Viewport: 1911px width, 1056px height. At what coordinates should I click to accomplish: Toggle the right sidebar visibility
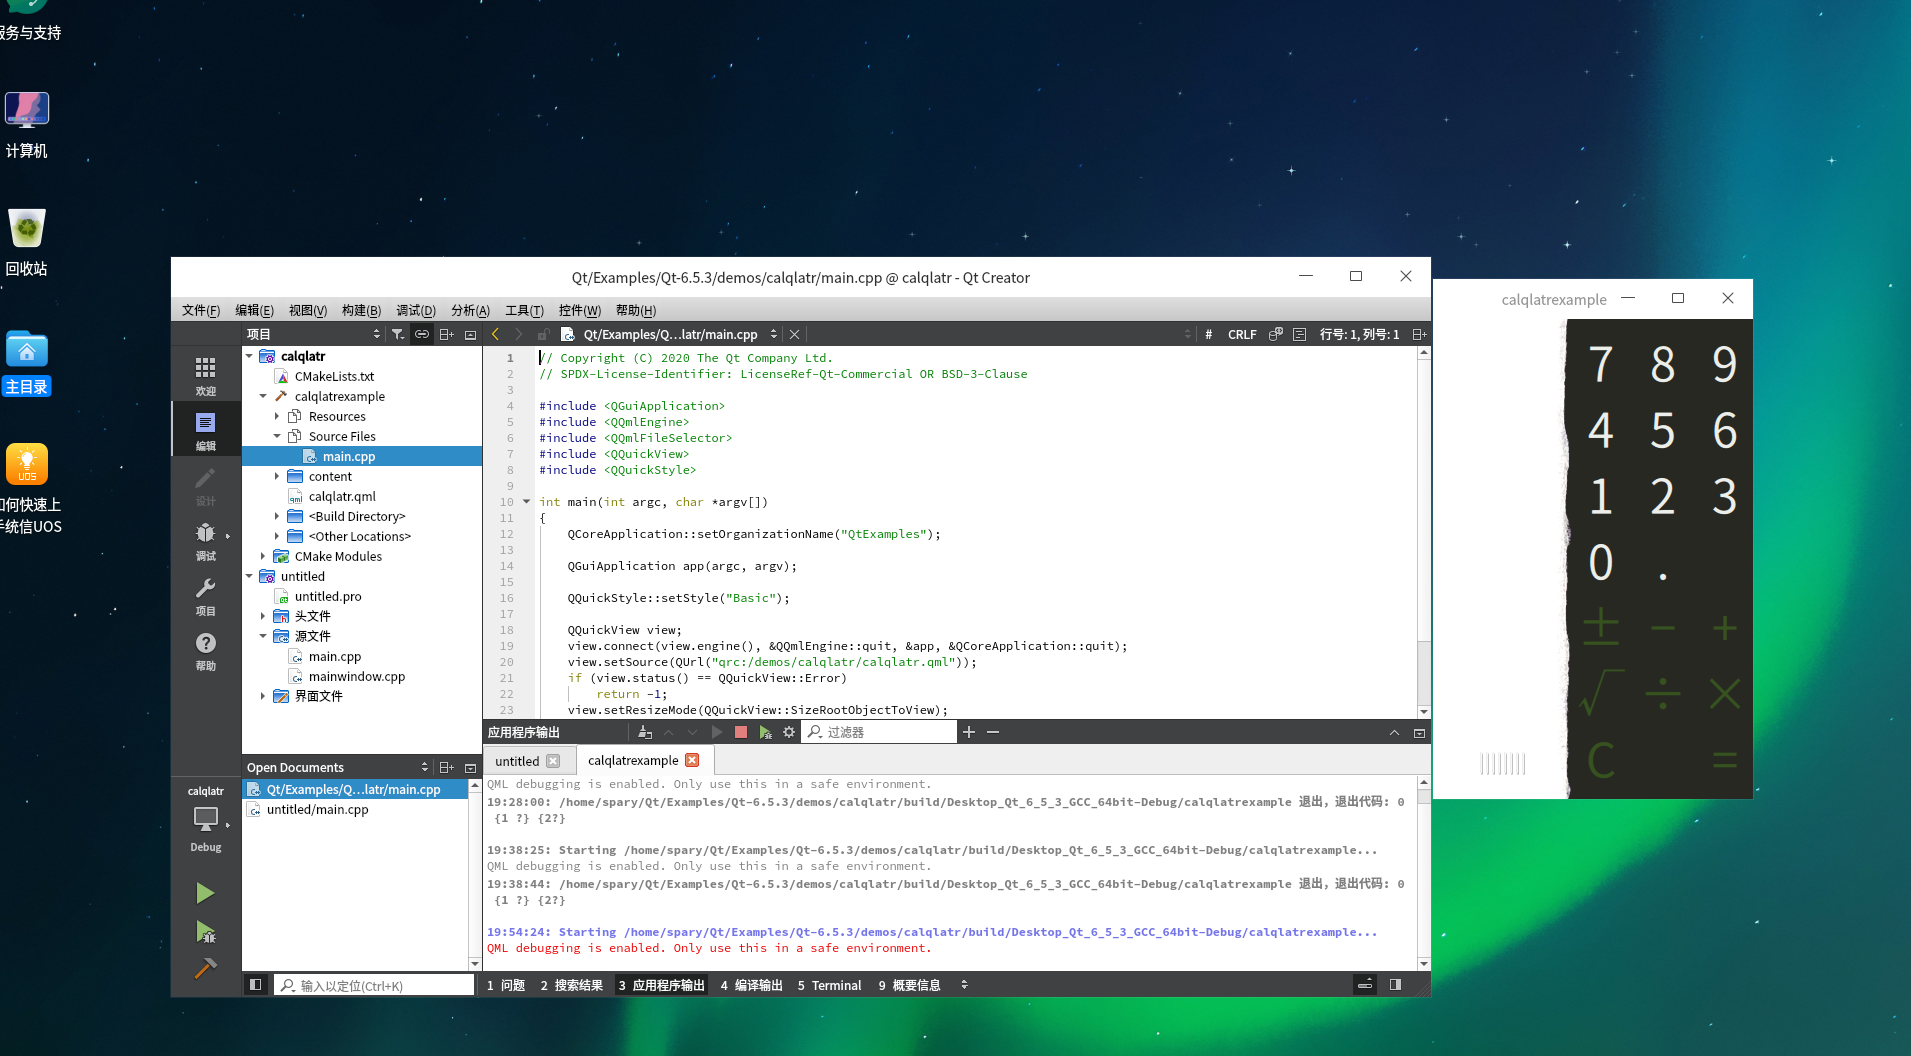point(1395,985)
